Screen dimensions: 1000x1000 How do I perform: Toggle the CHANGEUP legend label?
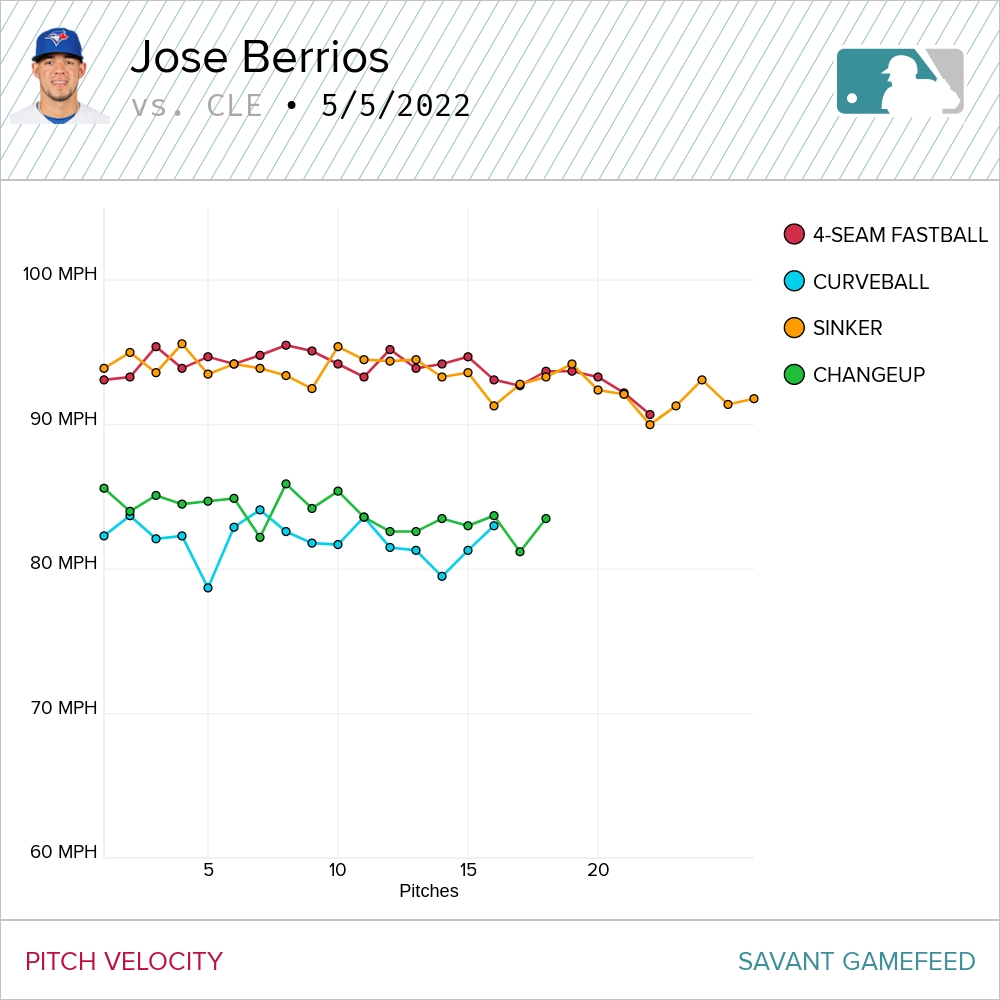[869, 375]
